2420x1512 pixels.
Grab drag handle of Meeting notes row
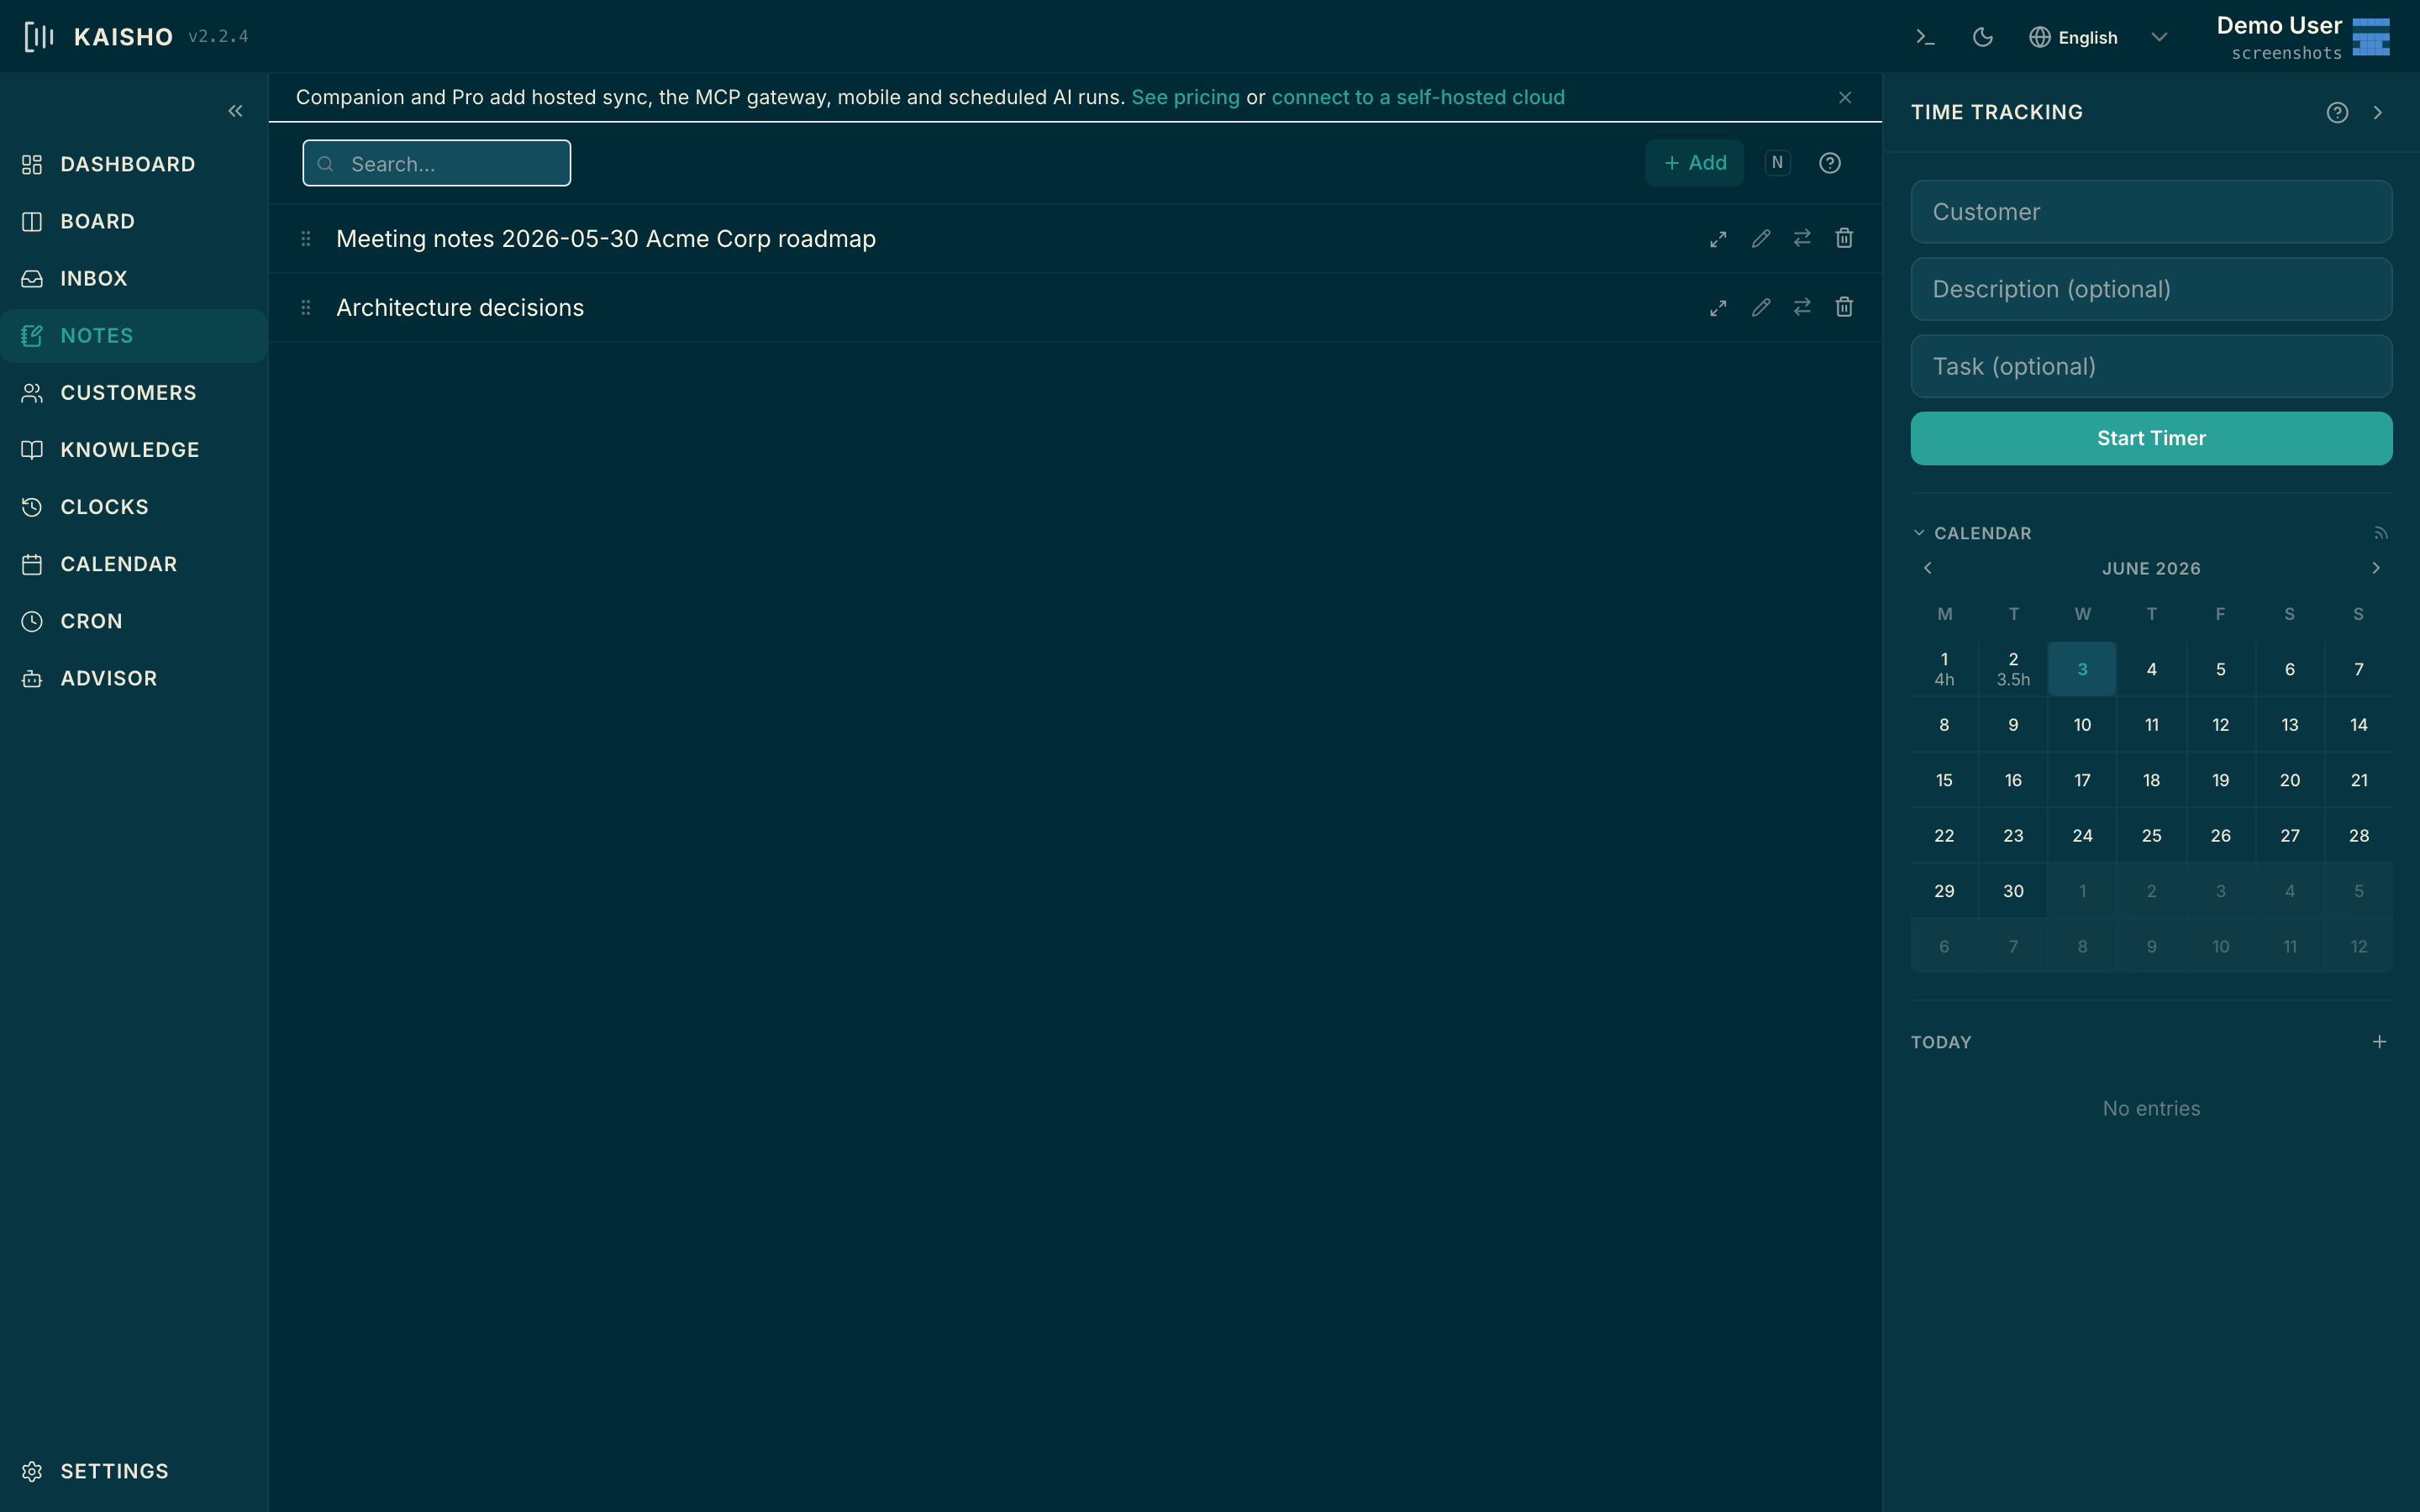(x=306, y=239)
